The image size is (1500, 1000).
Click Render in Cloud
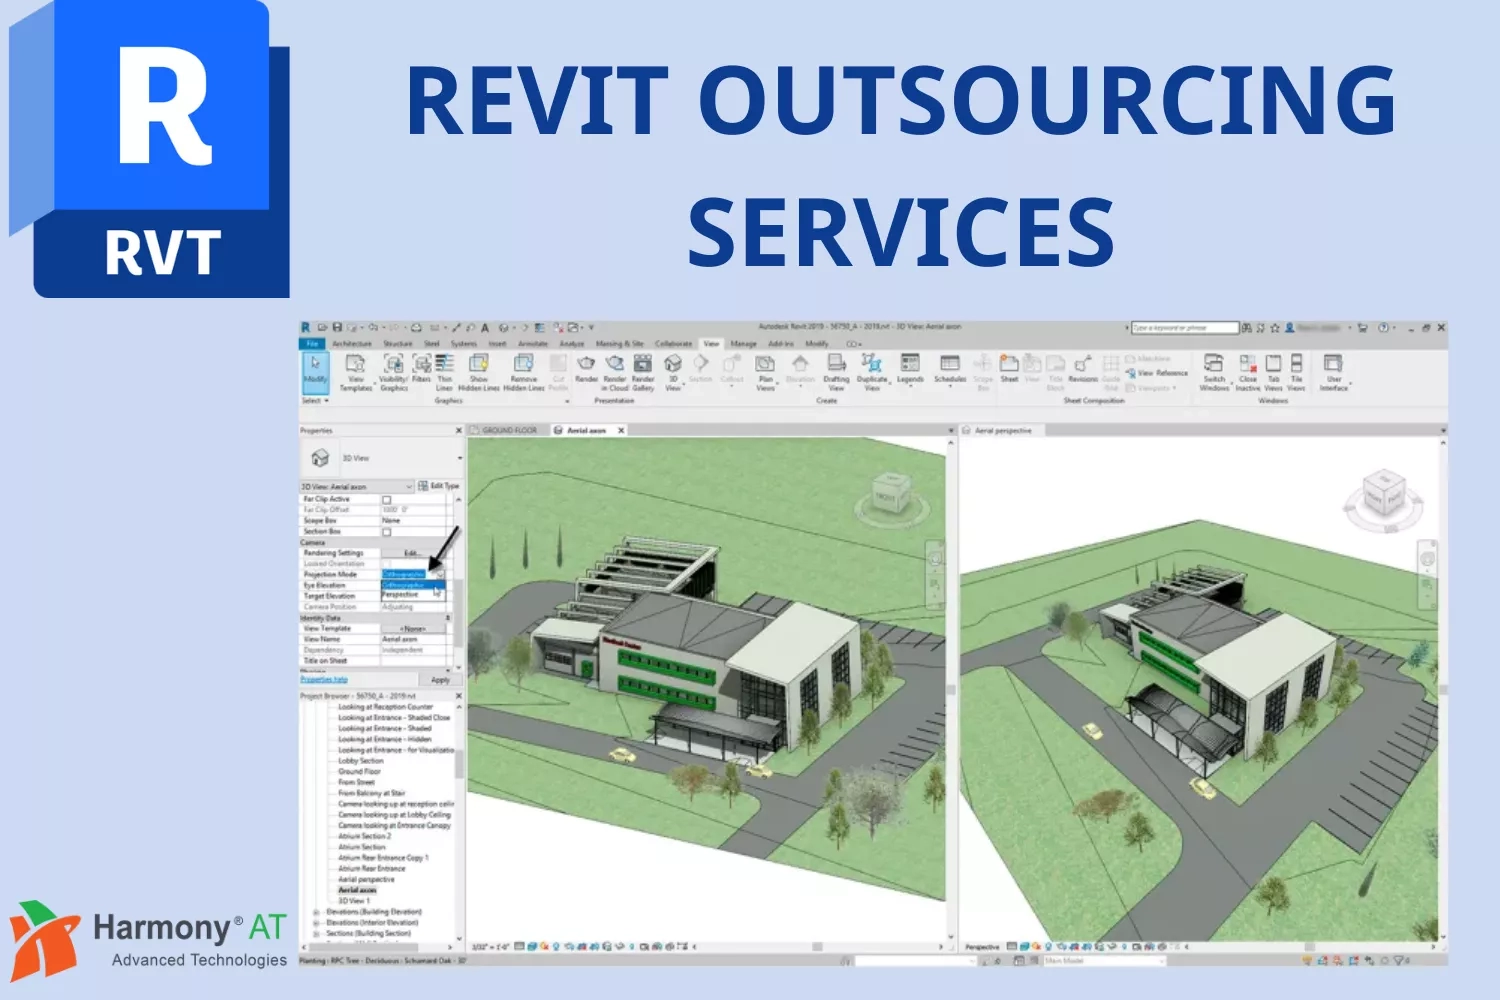(x=615, y=372)
